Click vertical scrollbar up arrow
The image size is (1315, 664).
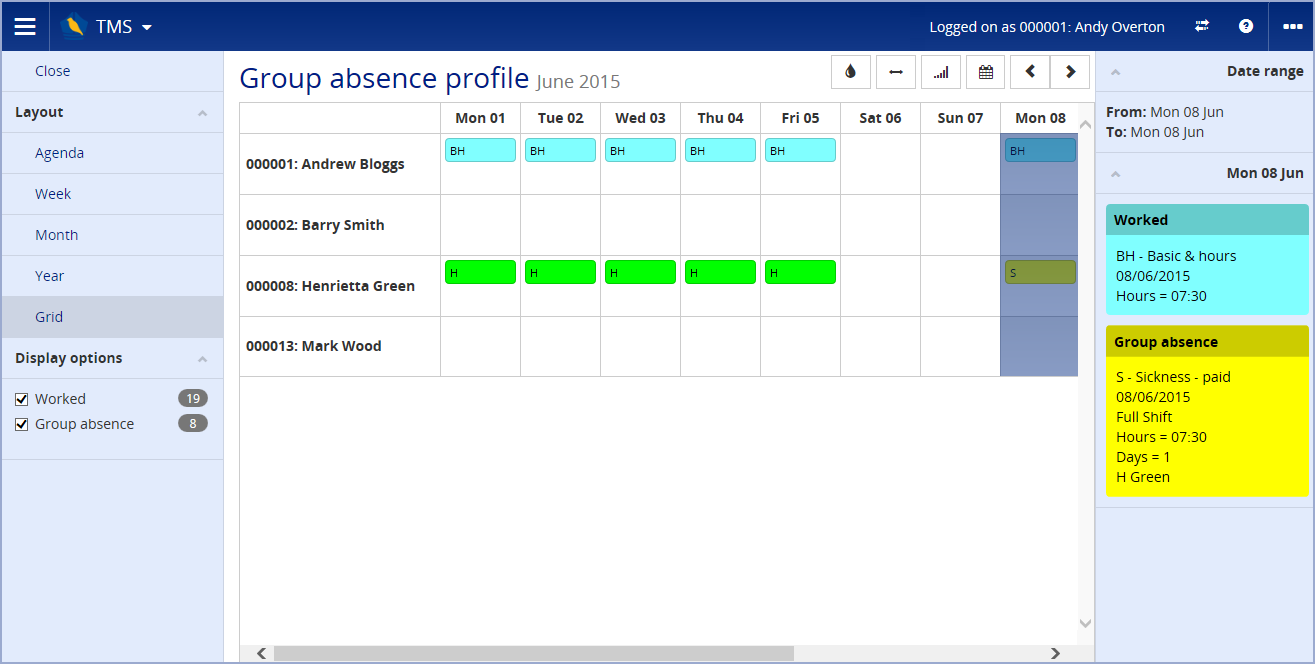[x=1086, y=125]
